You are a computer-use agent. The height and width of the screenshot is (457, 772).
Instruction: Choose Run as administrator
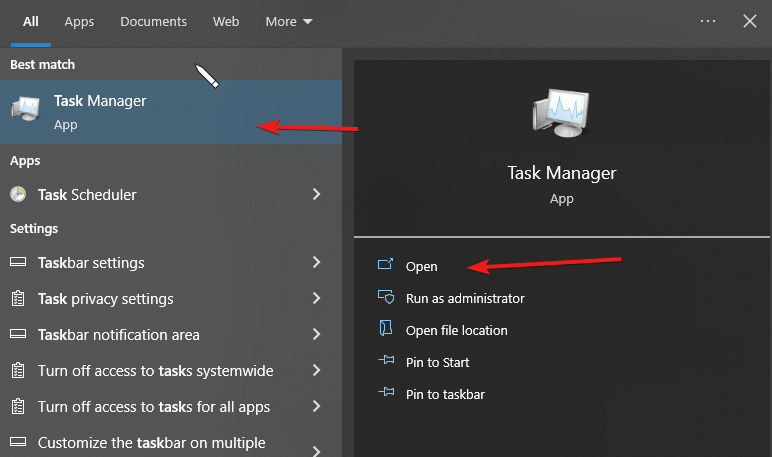(464, 298)
